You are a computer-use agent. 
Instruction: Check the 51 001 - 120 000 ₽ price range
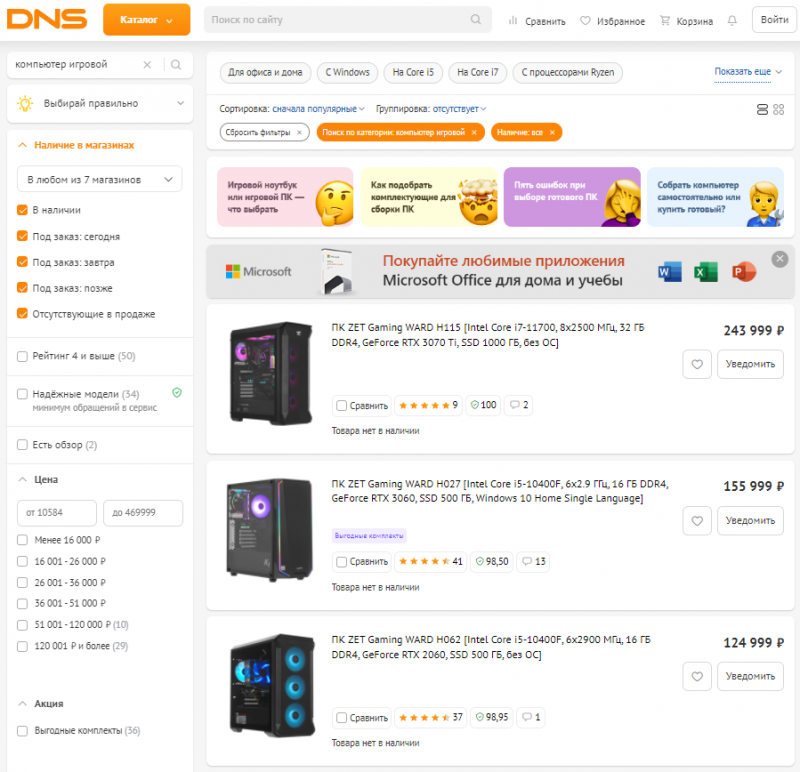click(22, 625)
